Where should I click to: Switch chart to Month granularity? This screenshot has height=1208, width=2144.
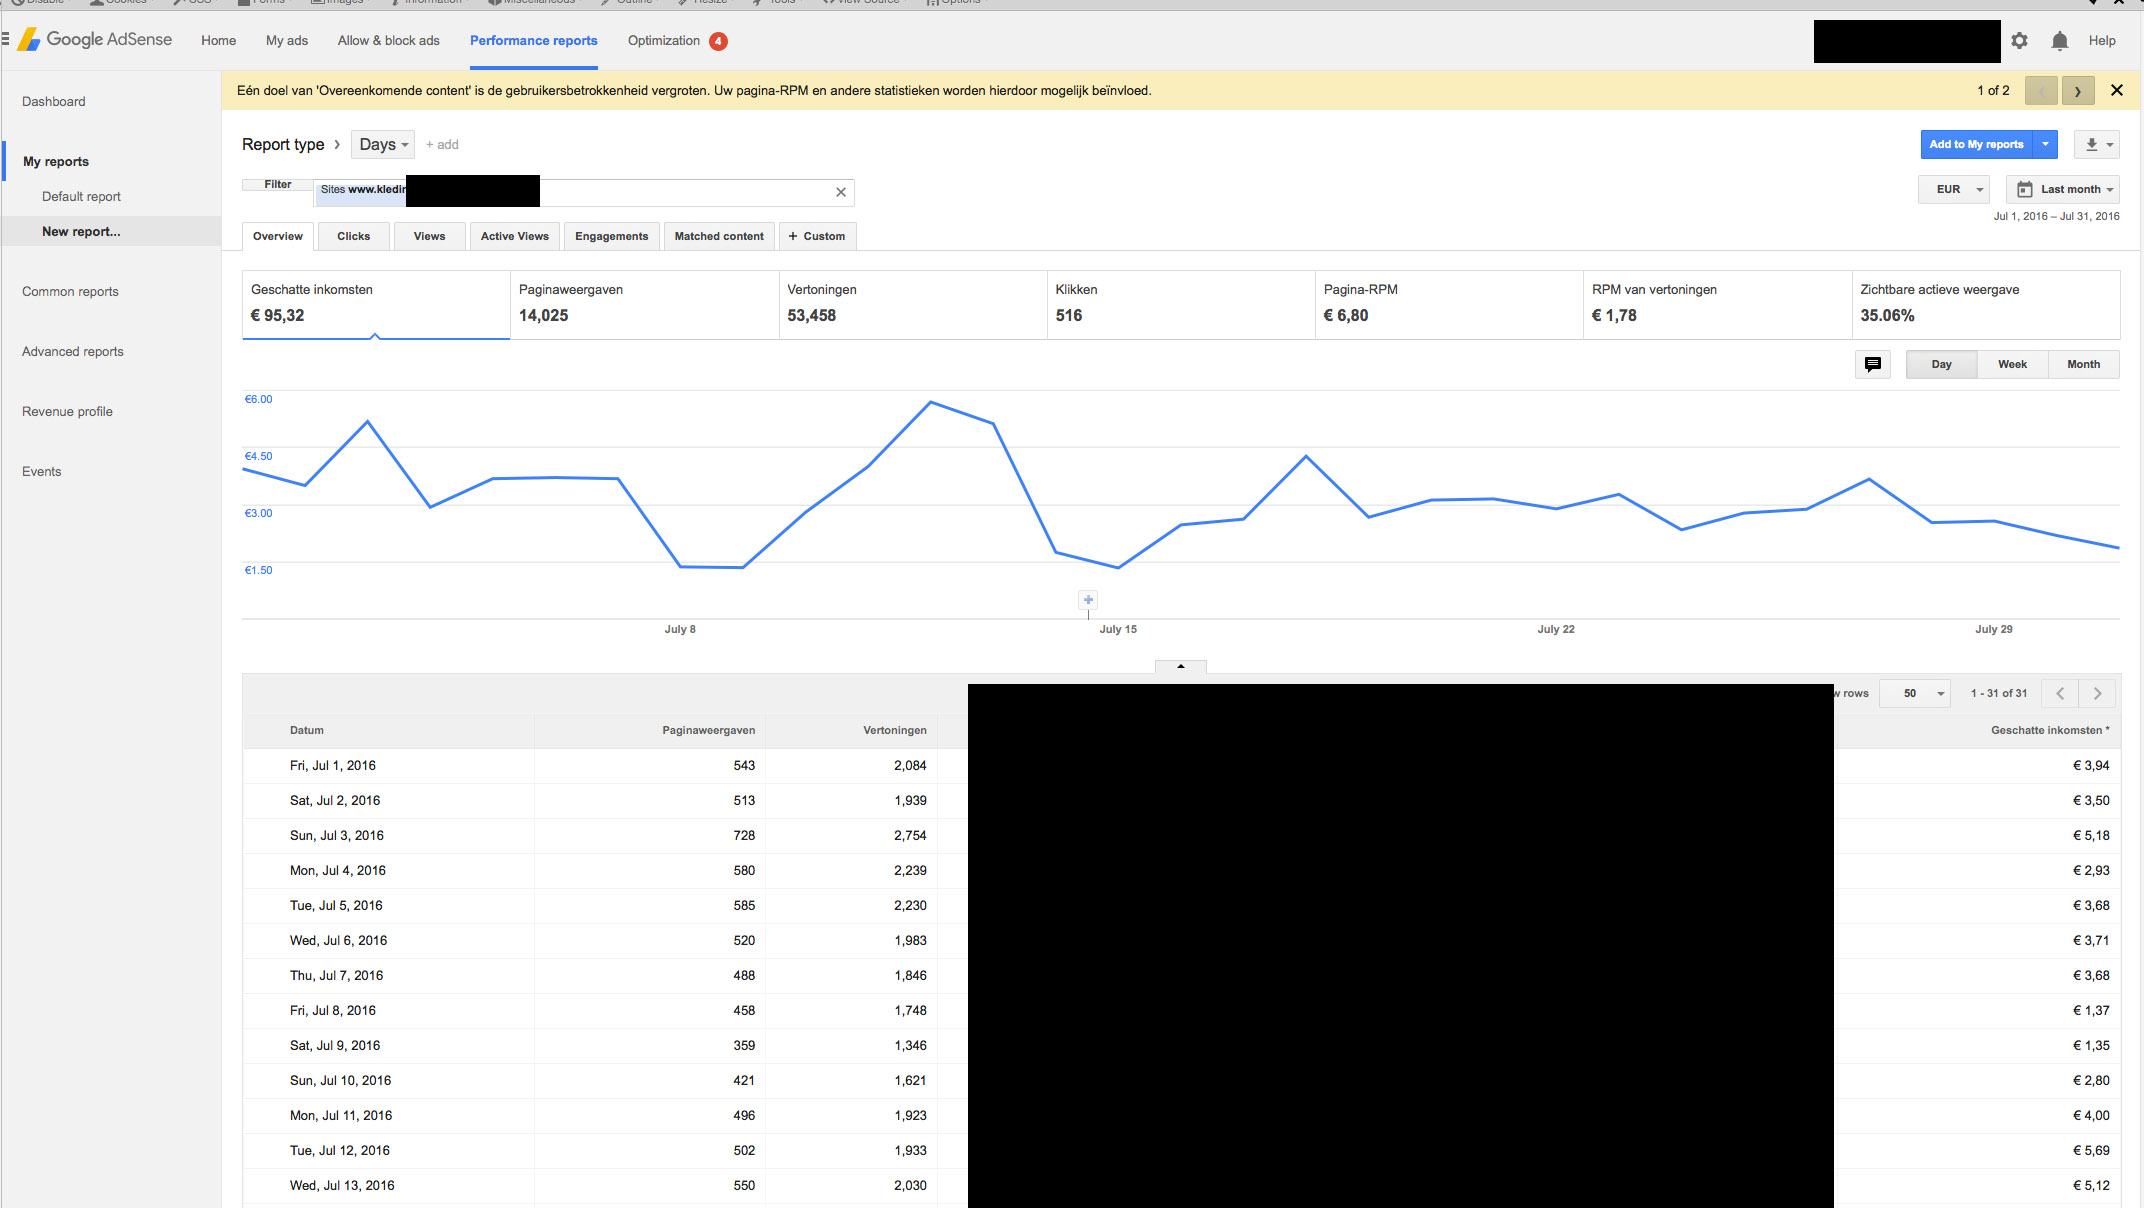[x=2083, y=364]
